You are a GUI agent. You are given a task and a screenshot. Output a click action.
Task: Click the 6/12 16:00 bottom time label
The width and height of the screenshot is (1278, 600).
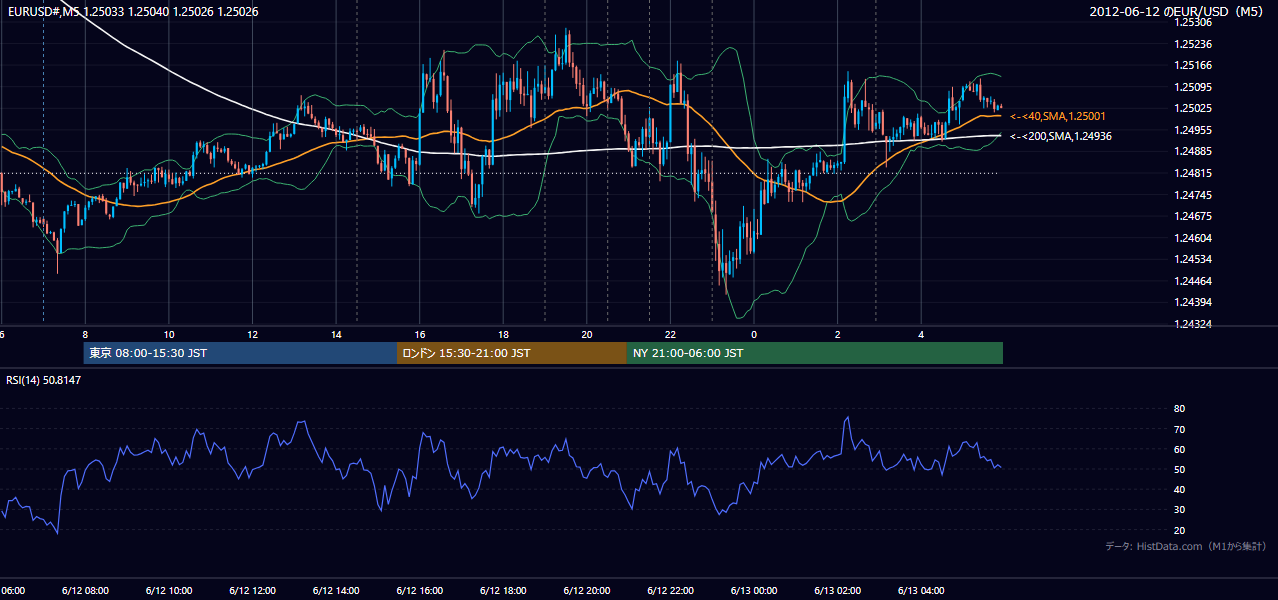click(419, 591)
